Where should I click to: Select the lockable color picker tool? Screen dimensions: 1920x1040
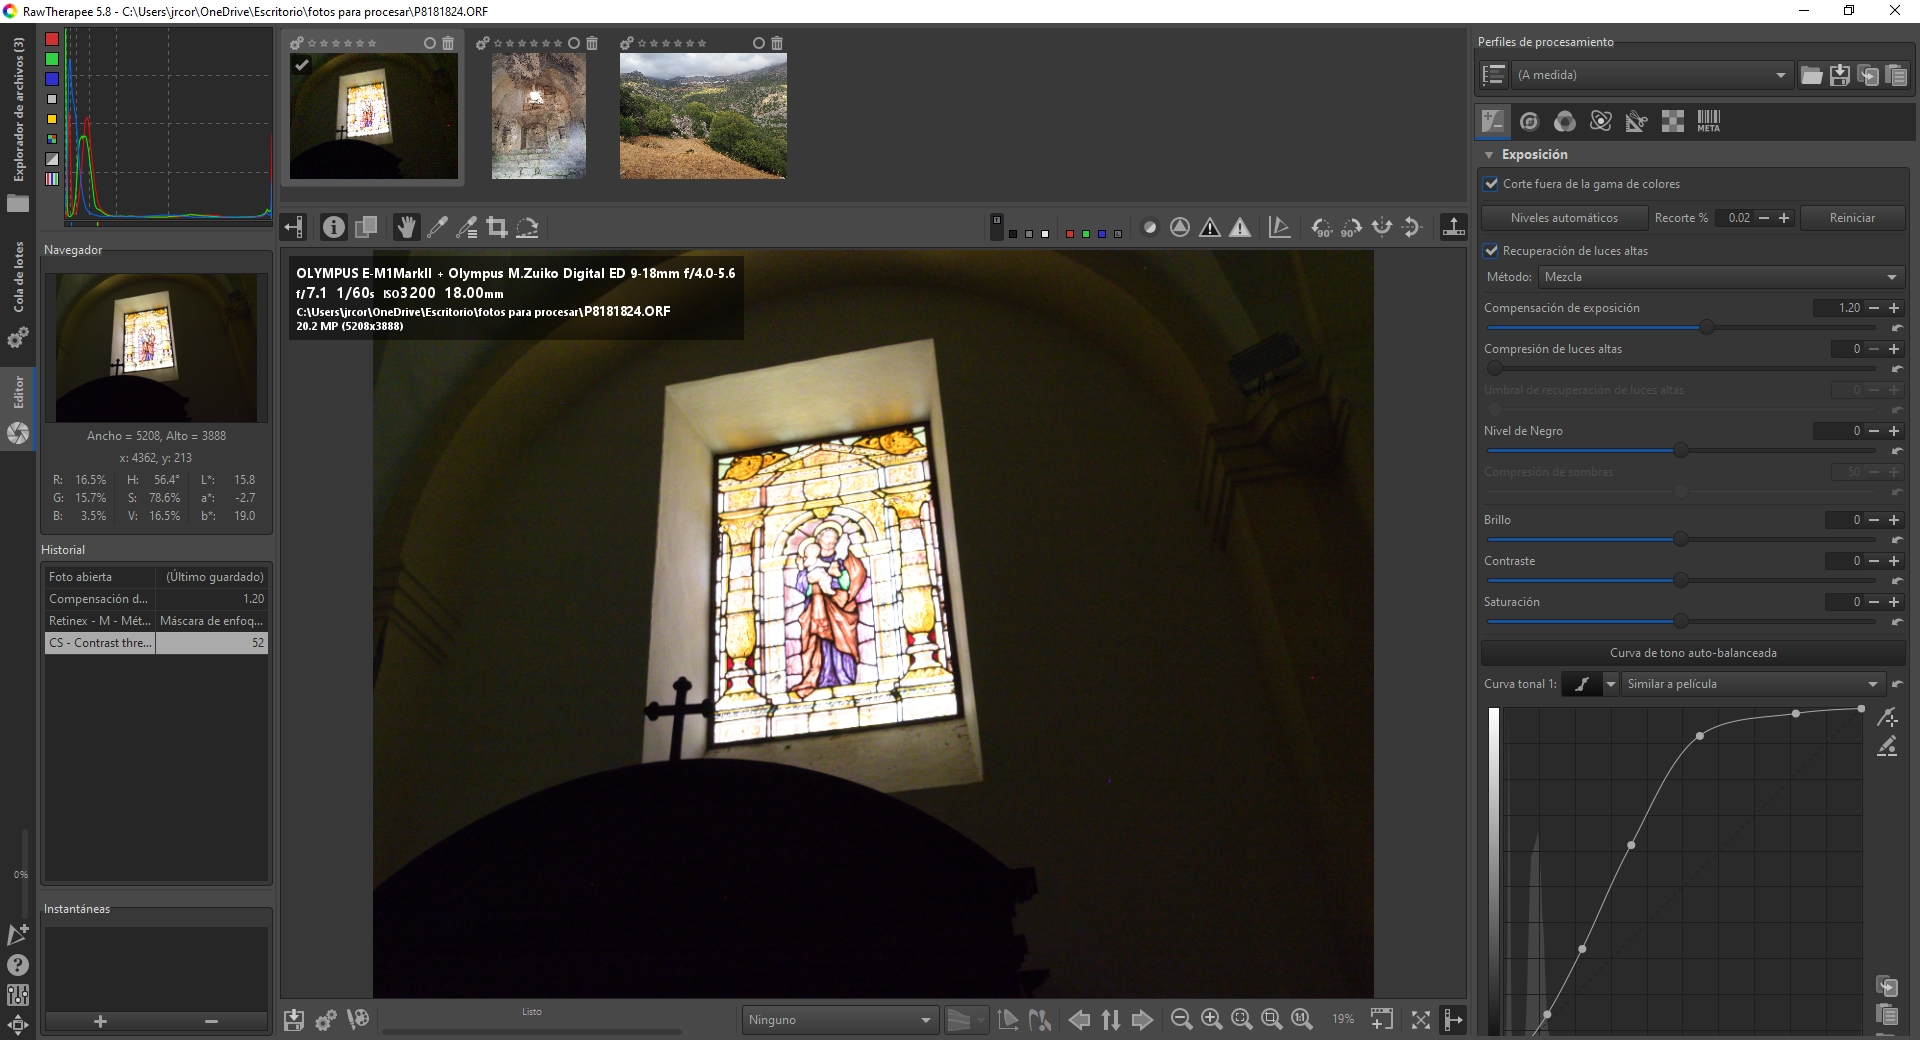click(467, 227)
